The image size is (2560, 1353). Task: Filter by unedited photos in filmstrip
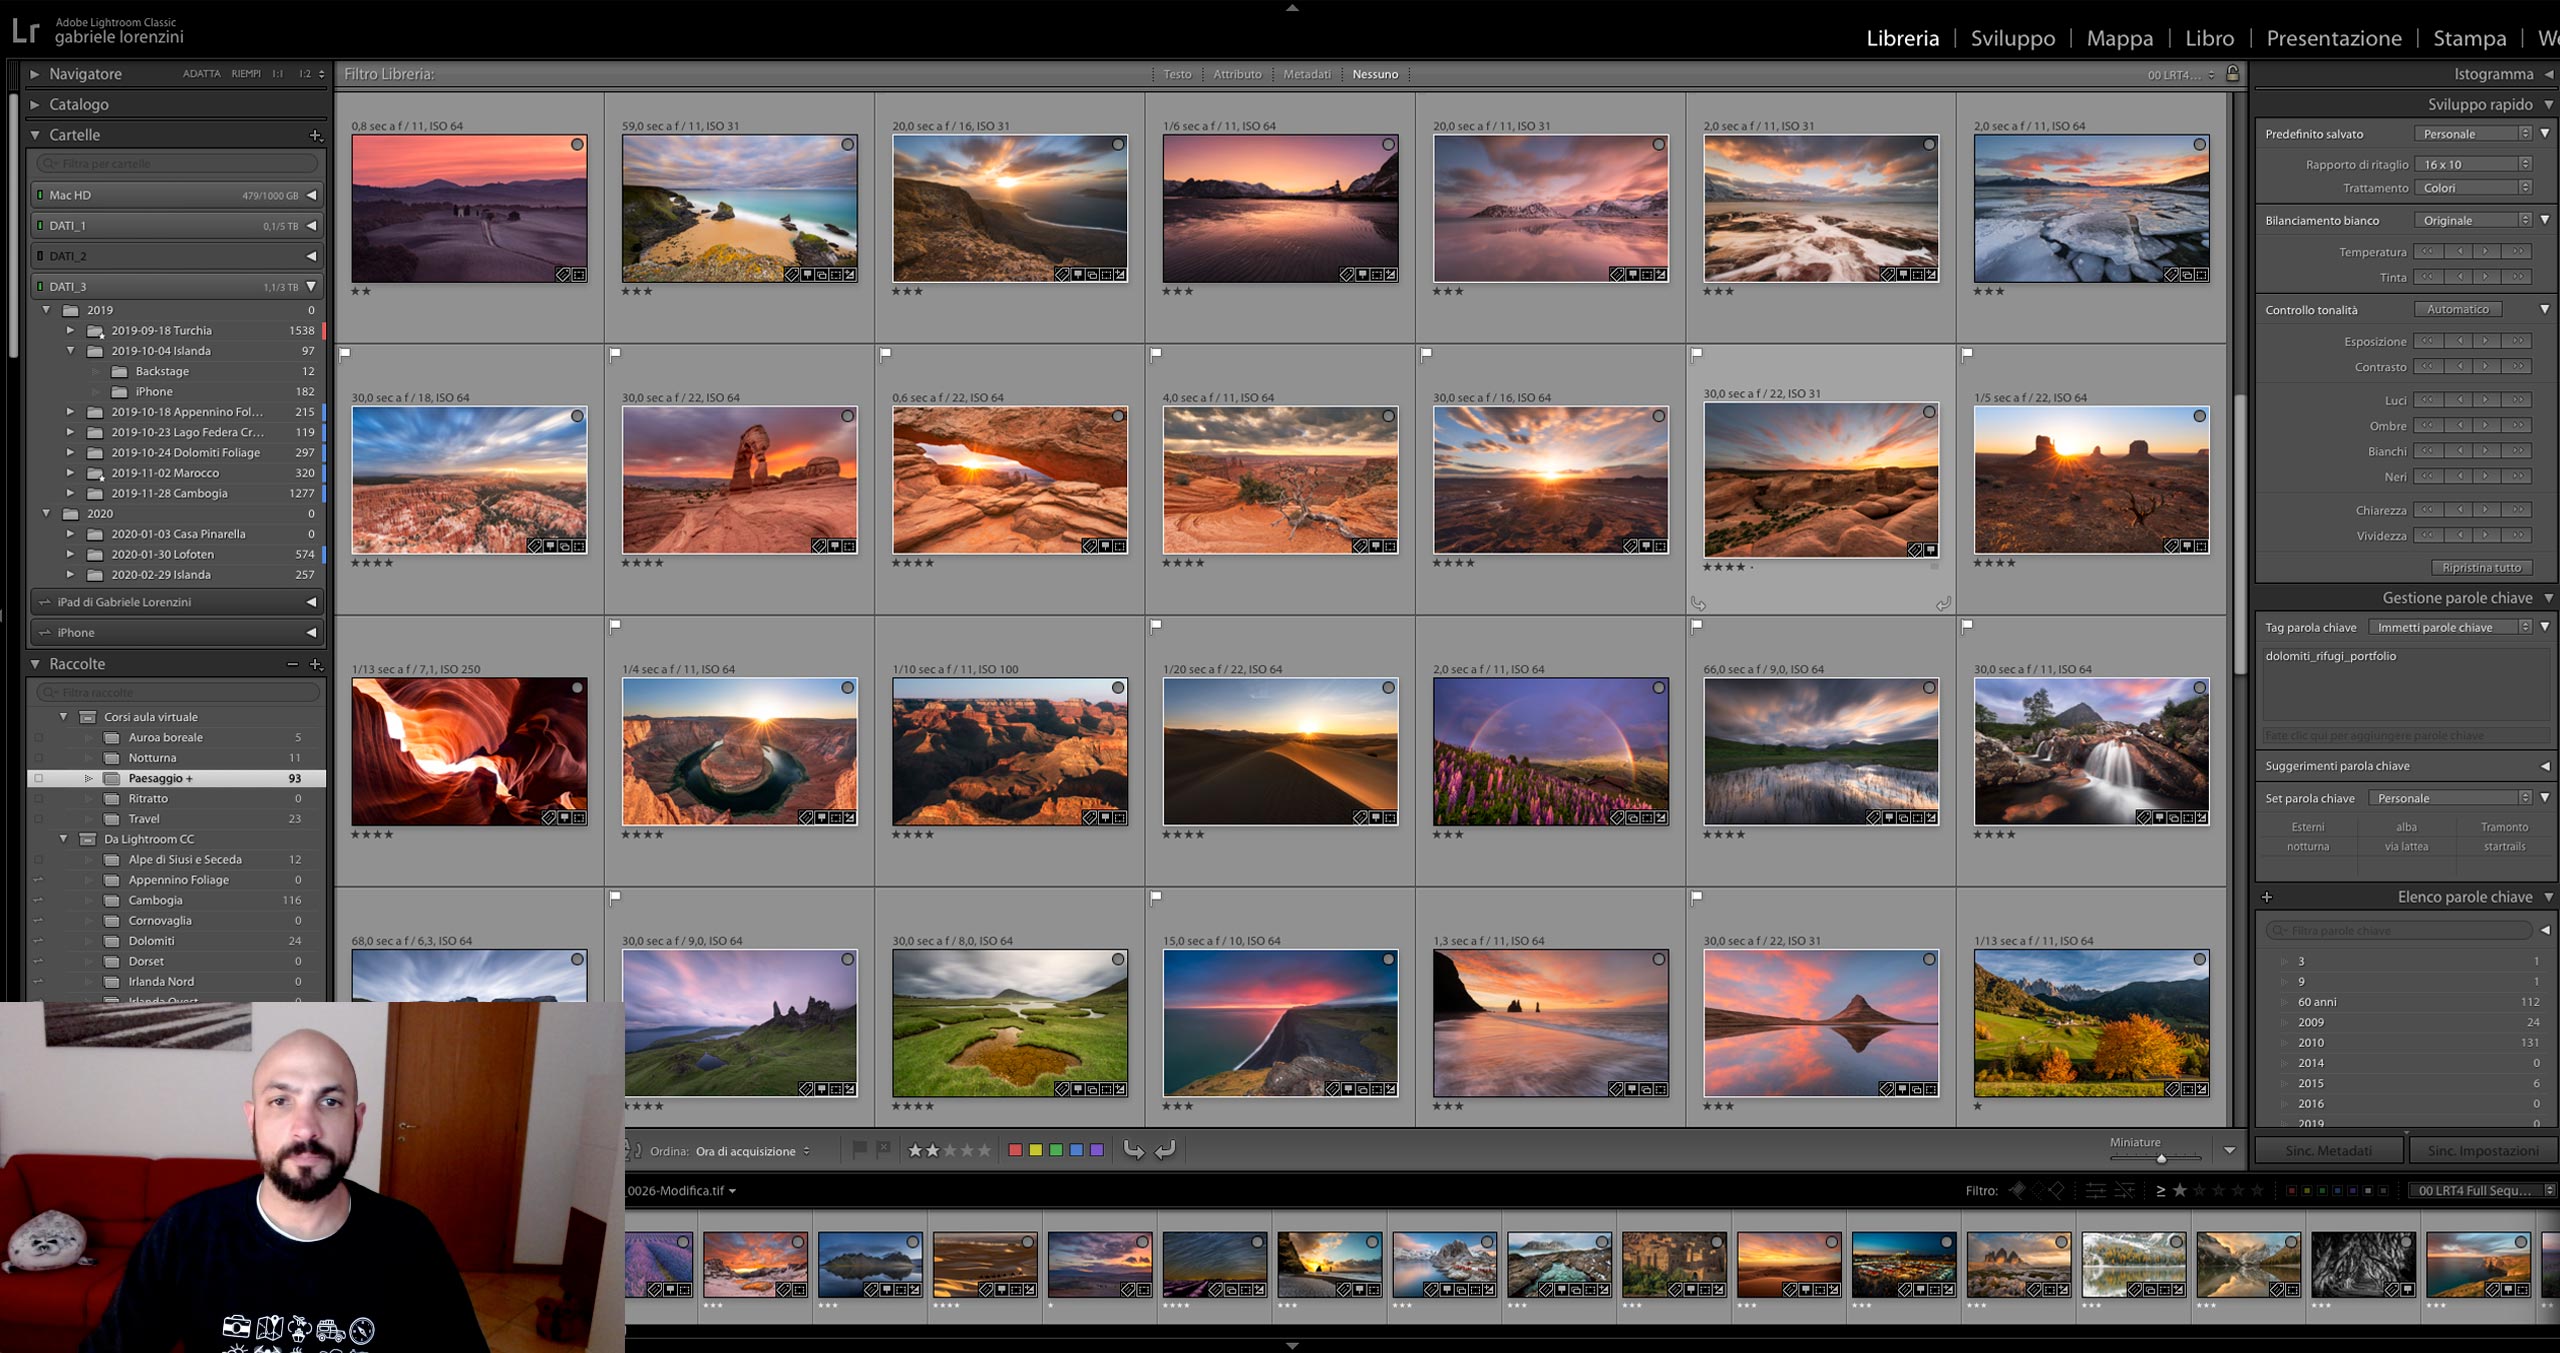tap(2125, 1190)
